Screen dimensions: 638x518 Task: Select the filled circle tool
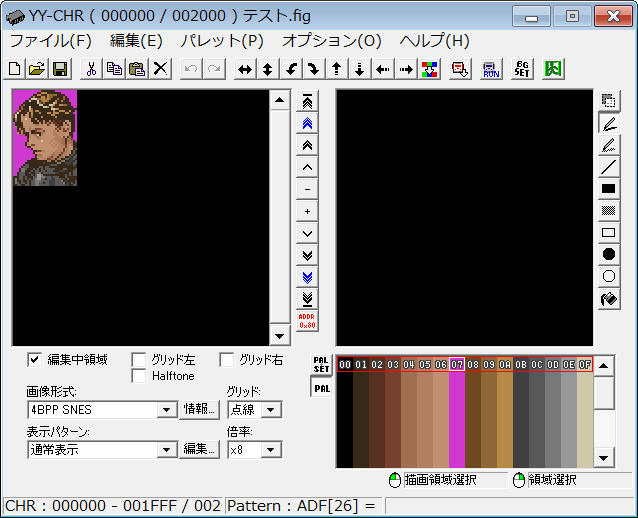[609, 255]
